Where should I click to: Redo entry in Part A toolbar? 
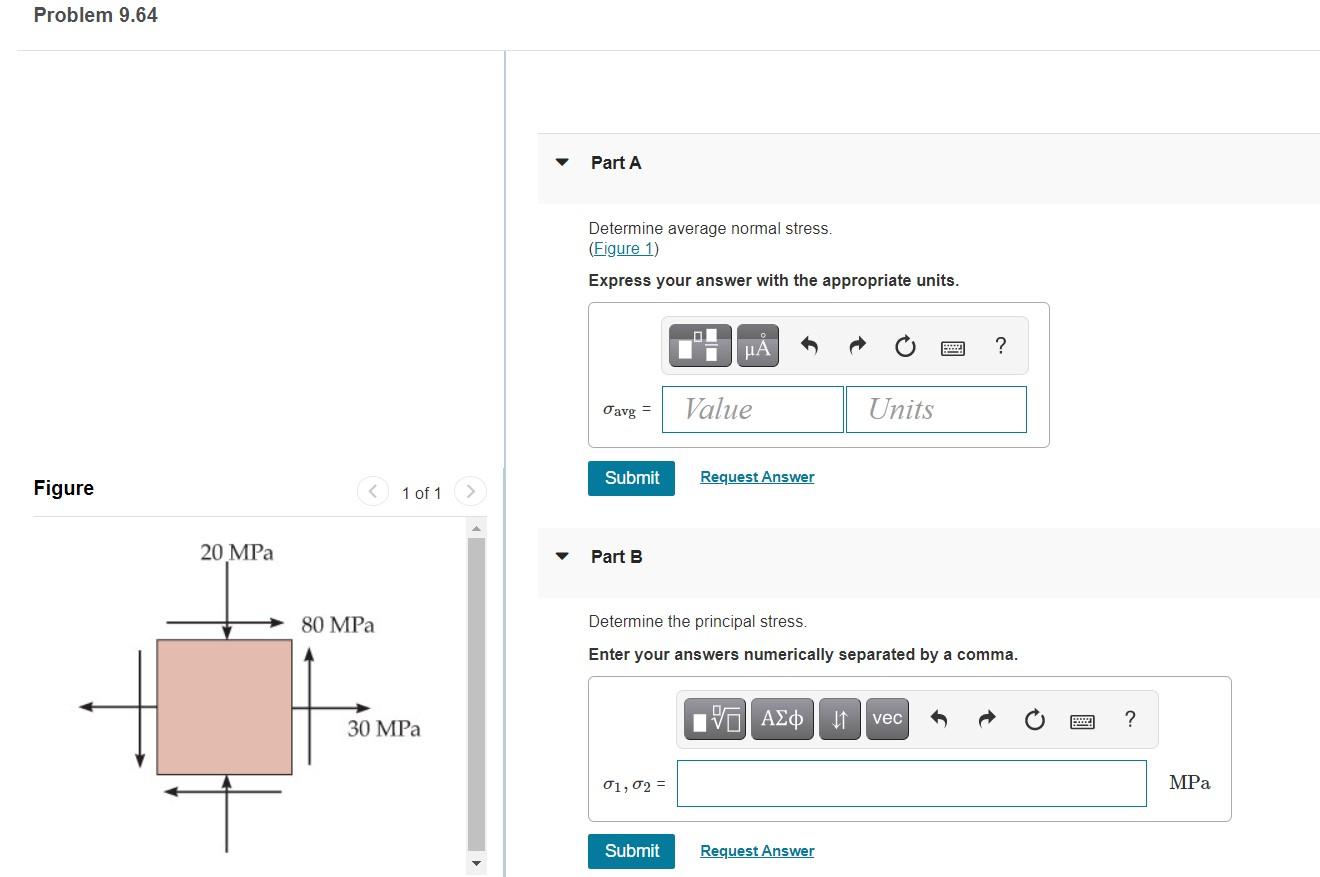pos(858,346)
